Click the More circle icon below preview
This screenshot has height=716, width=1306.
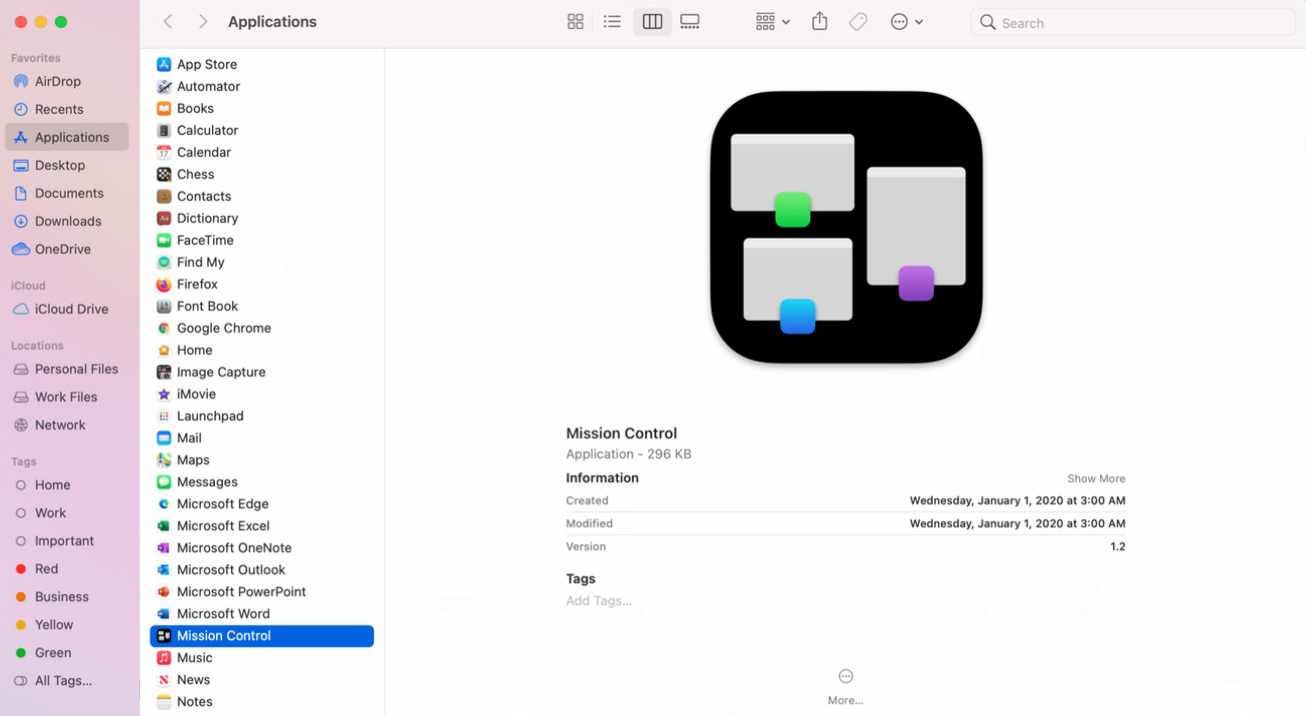(845, 677)
